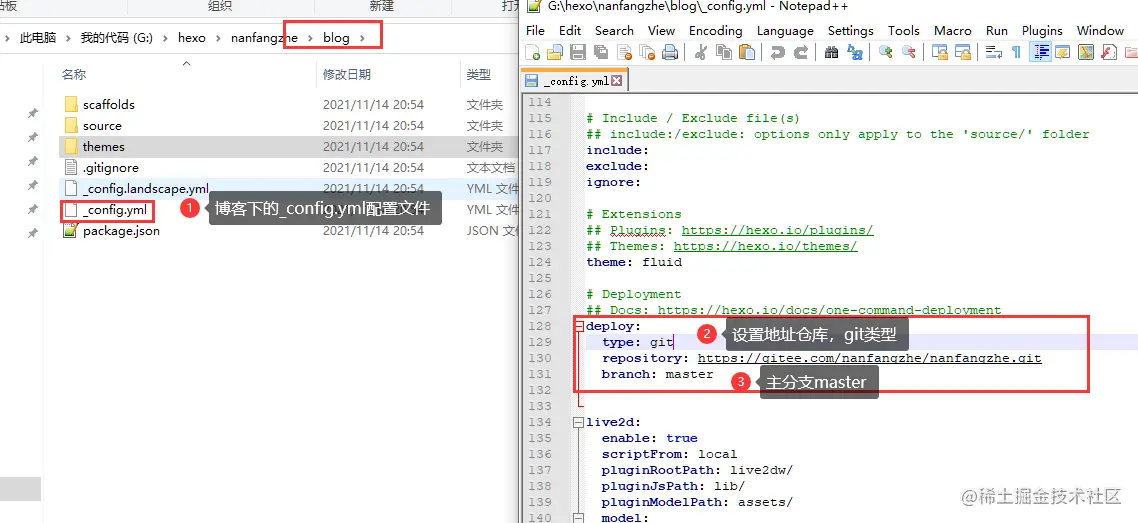This screenshot has height=523, width=1138.
Task: Click the Close All documents toolbar icon
Action: tap(646, 52)
